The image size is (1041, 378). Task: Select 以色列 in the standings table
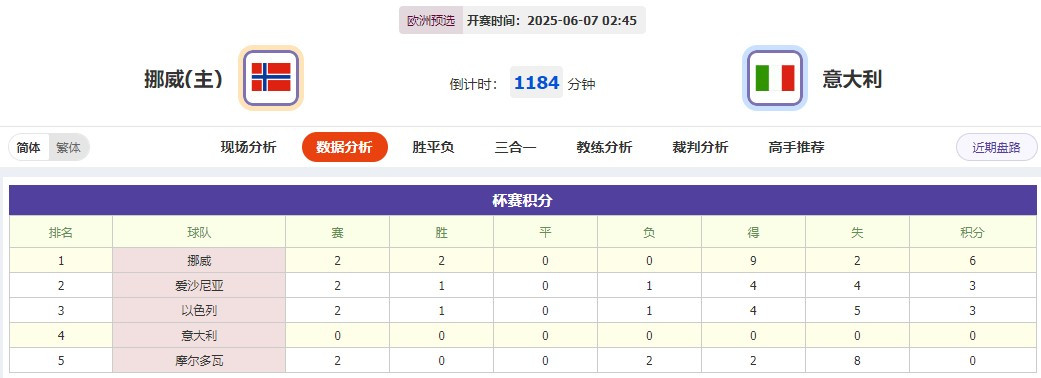(x=199, y=311)
